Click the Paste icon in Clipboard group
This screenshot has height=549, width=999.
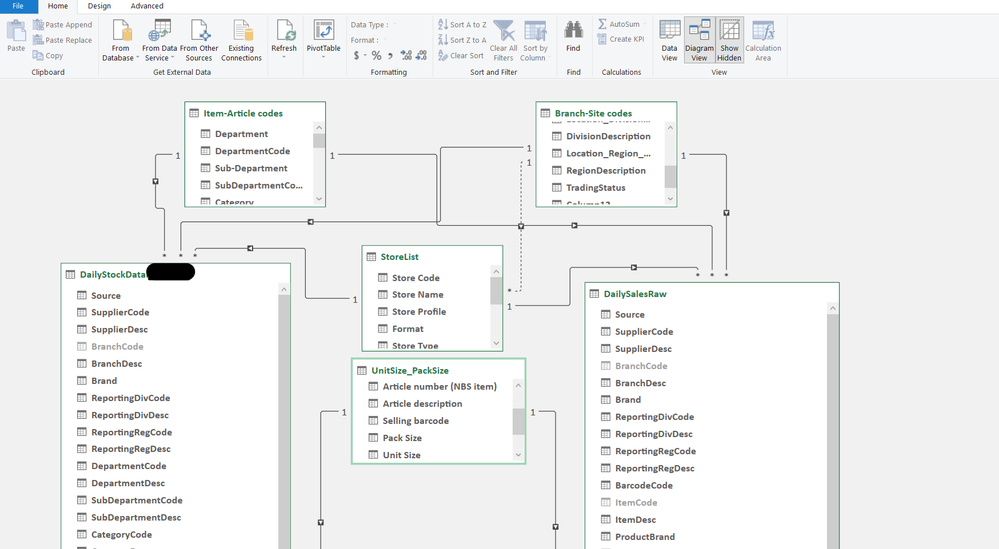[16, 30]
